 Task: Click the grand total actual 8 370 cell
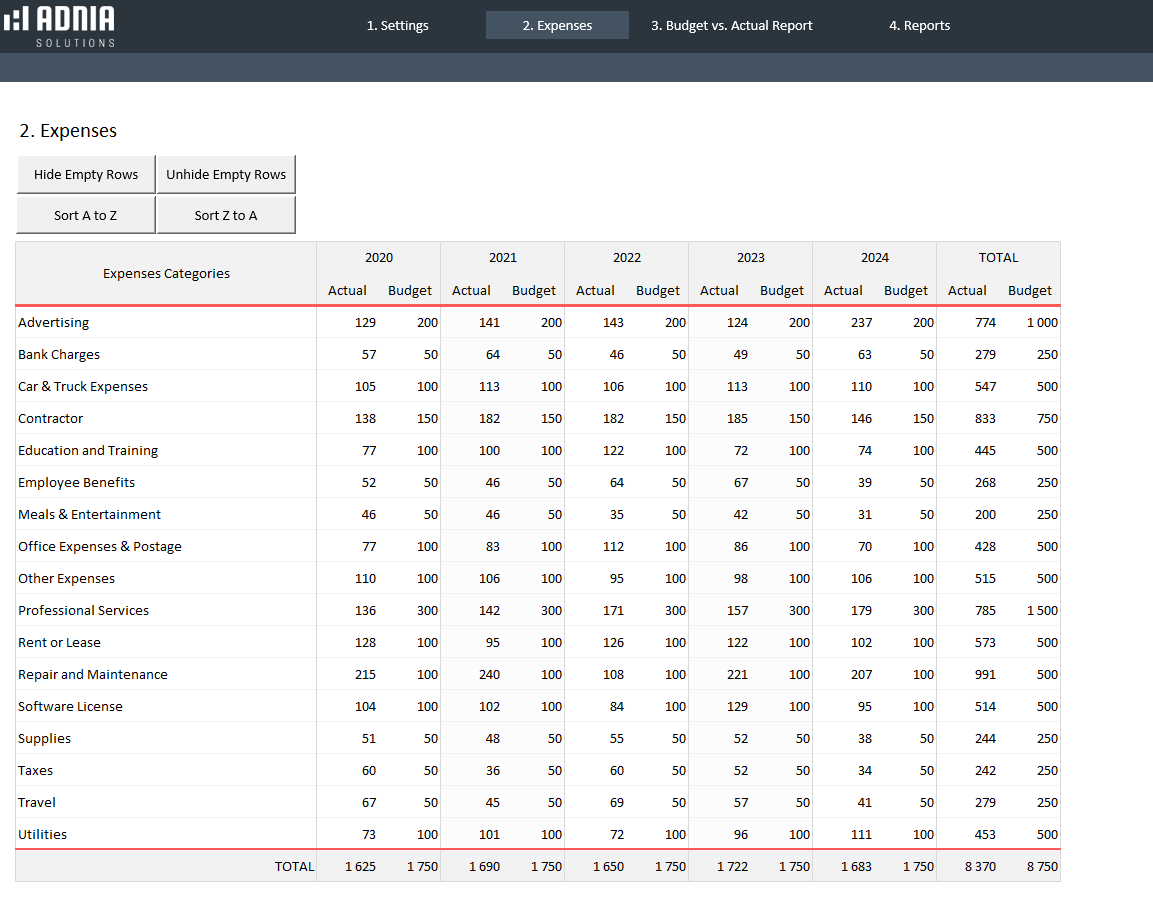click(979, 867)
